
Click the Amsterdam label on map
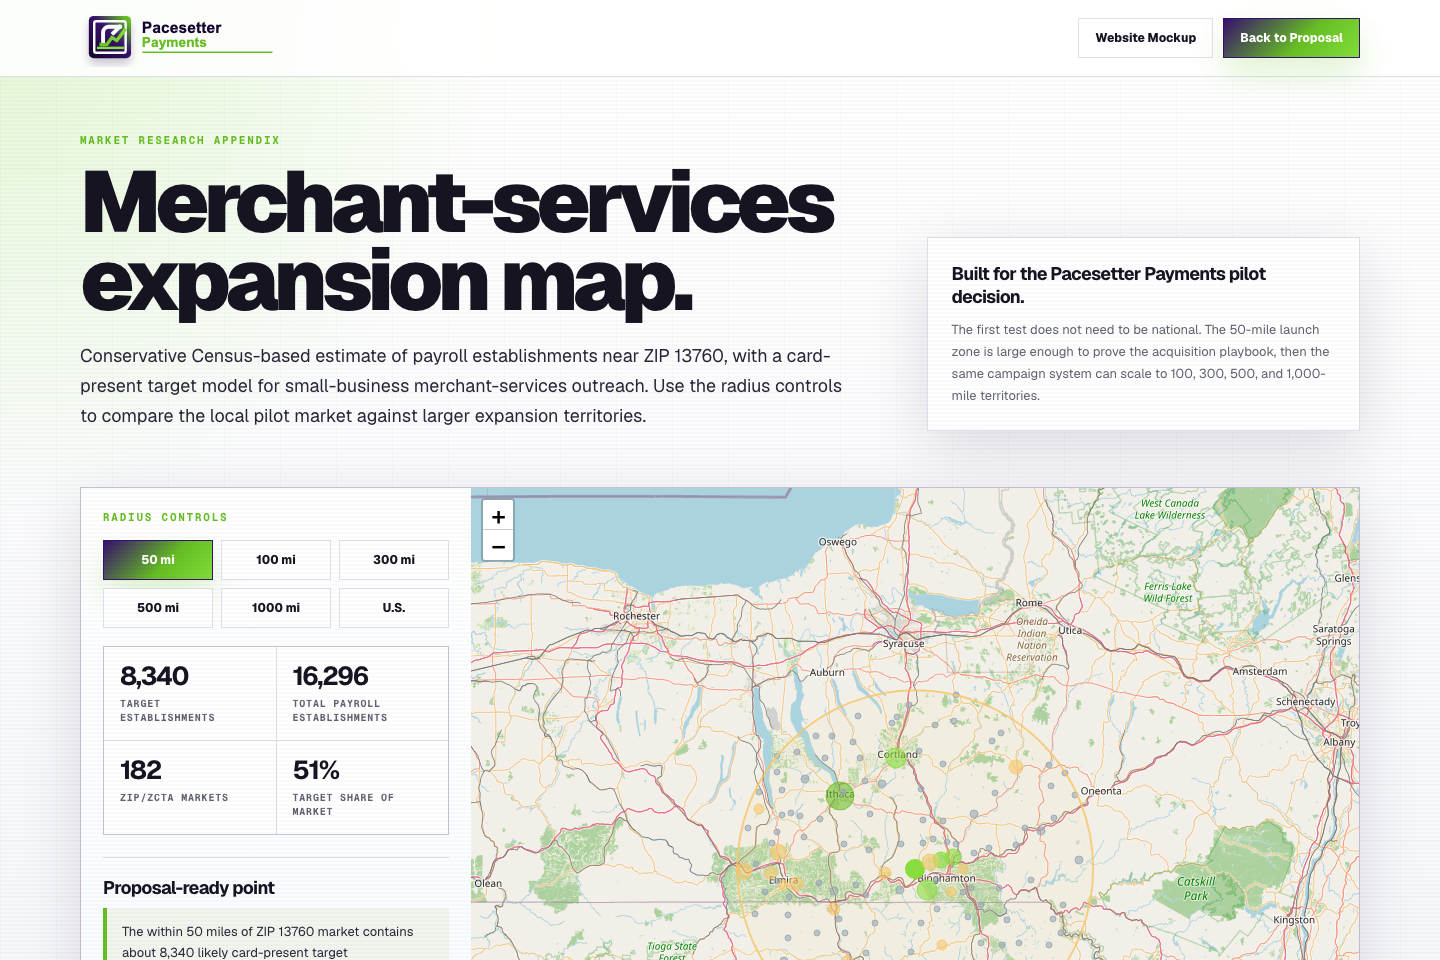(1260, 672)
